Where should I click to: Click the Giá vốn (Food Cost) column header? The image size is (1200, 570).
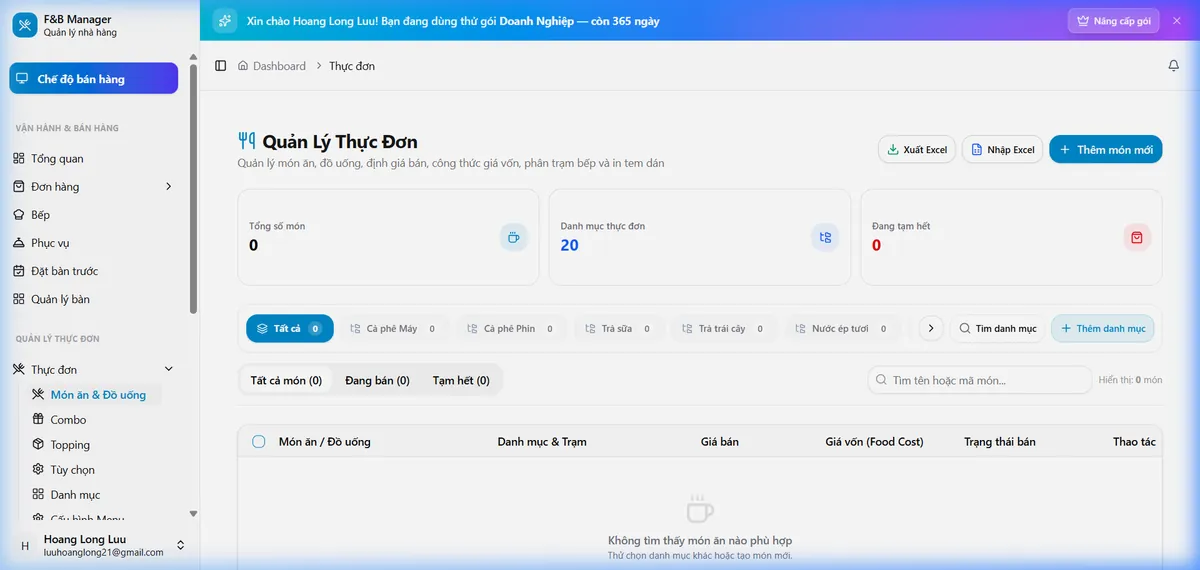[x=874, y=441]
